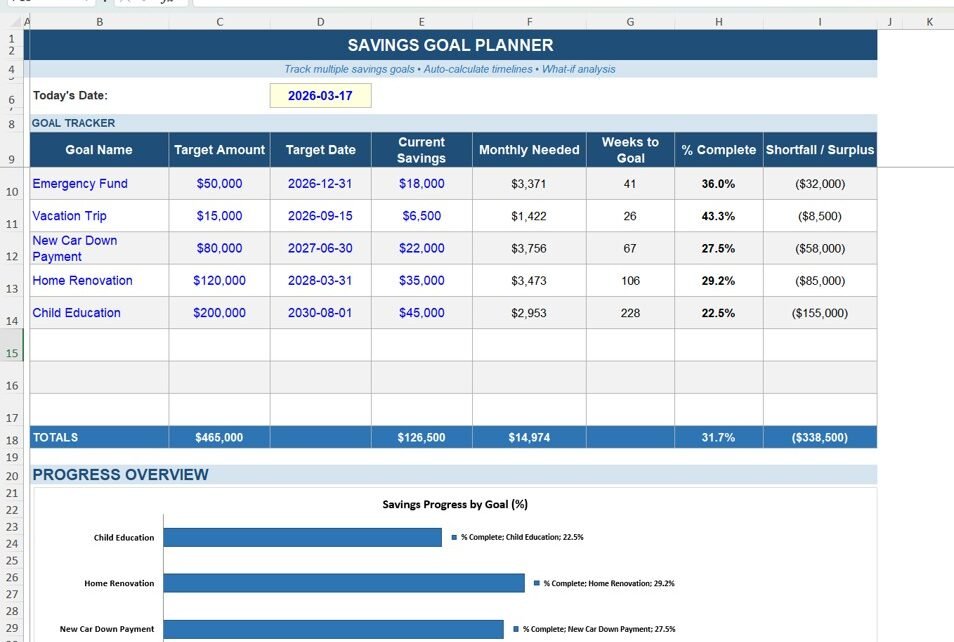Click the Weeks to Goal column heading

pos(630,150)
